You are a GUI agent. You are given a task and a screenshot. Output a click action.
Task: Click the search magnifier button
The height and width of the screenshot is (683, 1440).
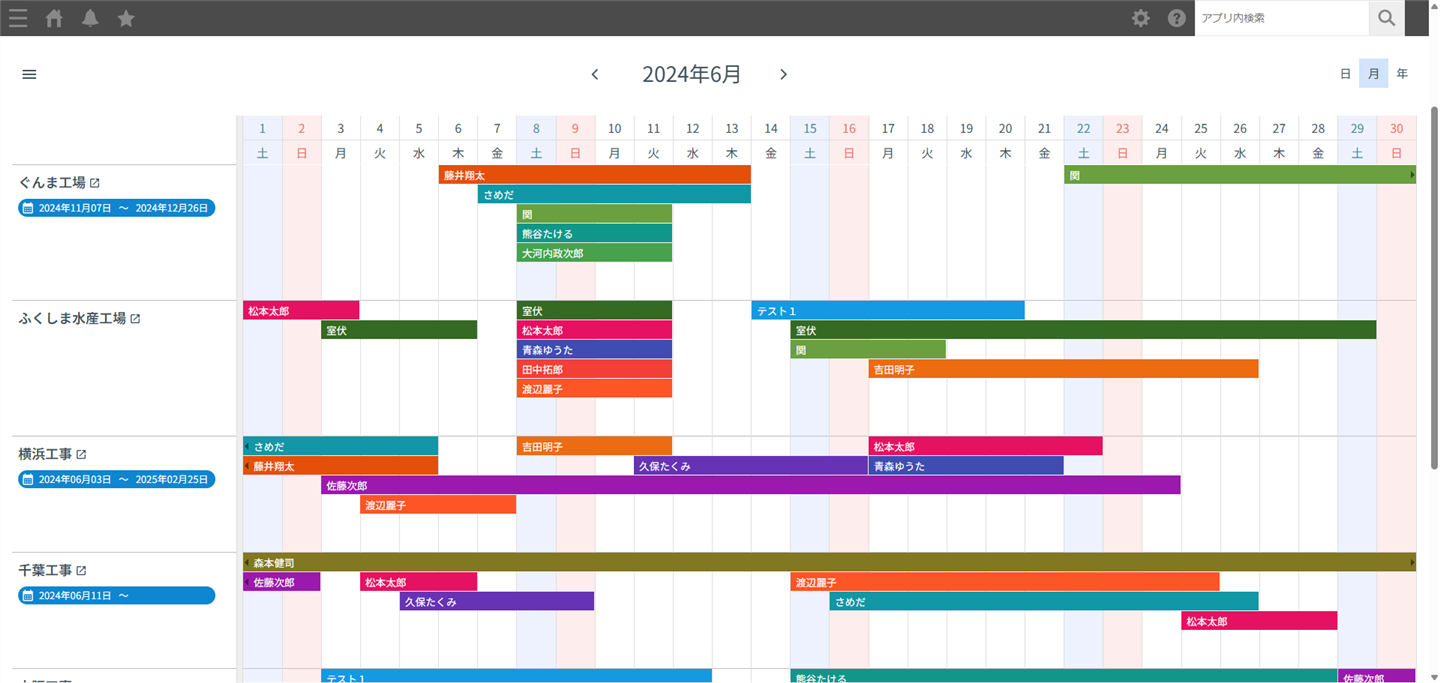click(x=1385, y=18)
